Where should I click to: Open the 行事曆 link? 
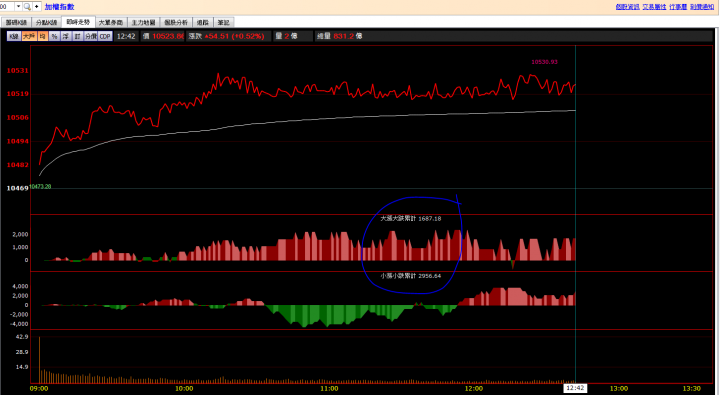[678, 7]
